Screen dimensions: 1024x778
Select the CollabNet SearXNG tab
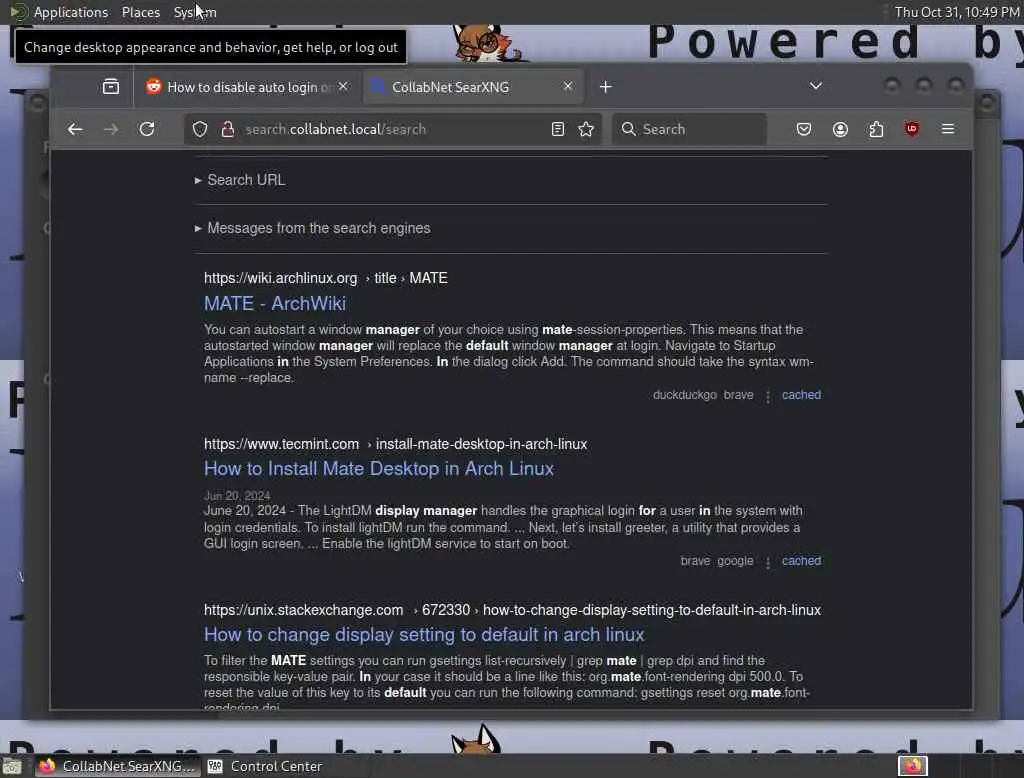472,87
